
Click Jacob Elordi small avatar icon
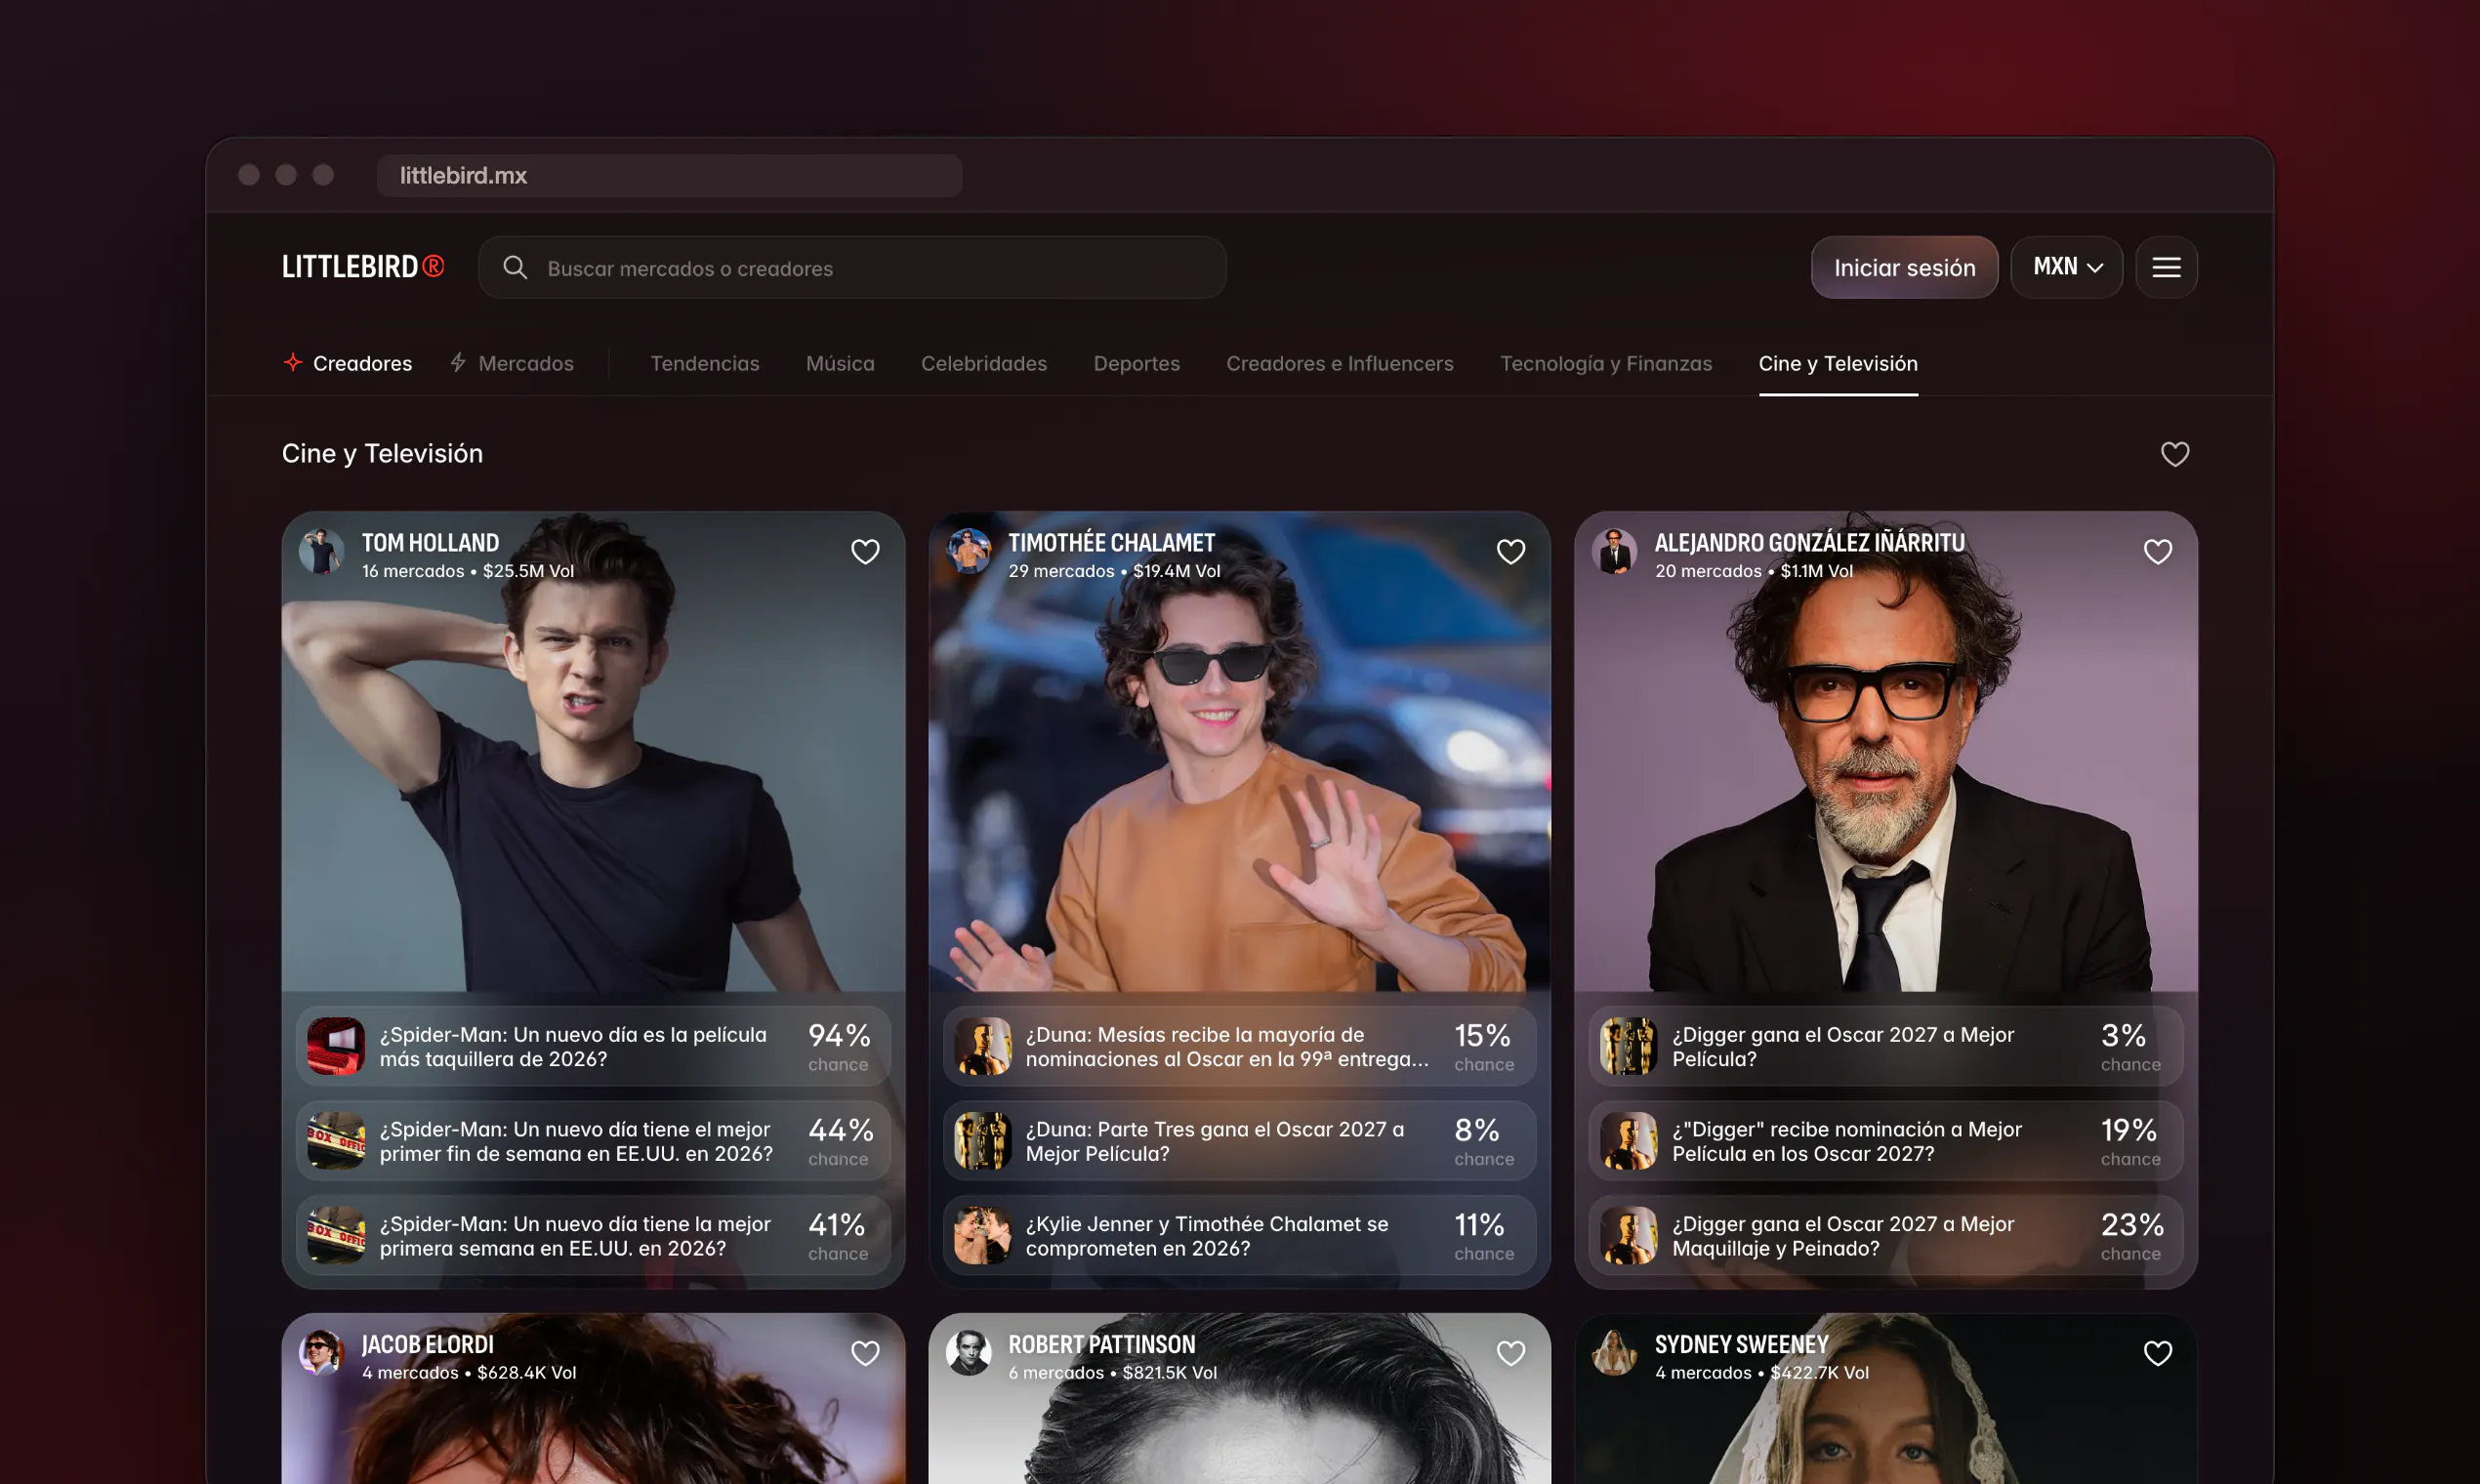coord(321,1353)
